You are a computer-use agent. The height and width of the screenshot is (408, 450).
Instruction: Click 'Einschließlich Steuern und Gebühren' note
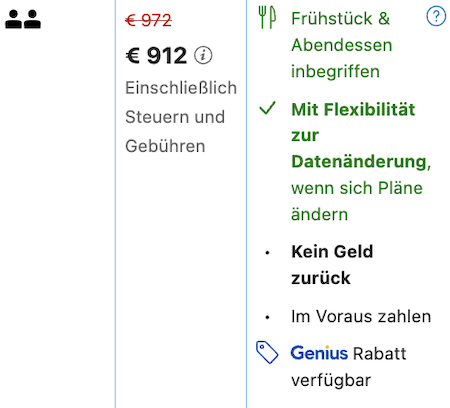181,117
